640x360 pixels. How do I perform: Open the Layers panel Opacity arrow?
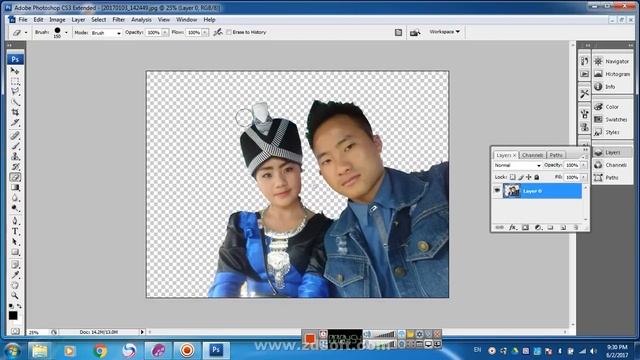click(x=584, y=165)
